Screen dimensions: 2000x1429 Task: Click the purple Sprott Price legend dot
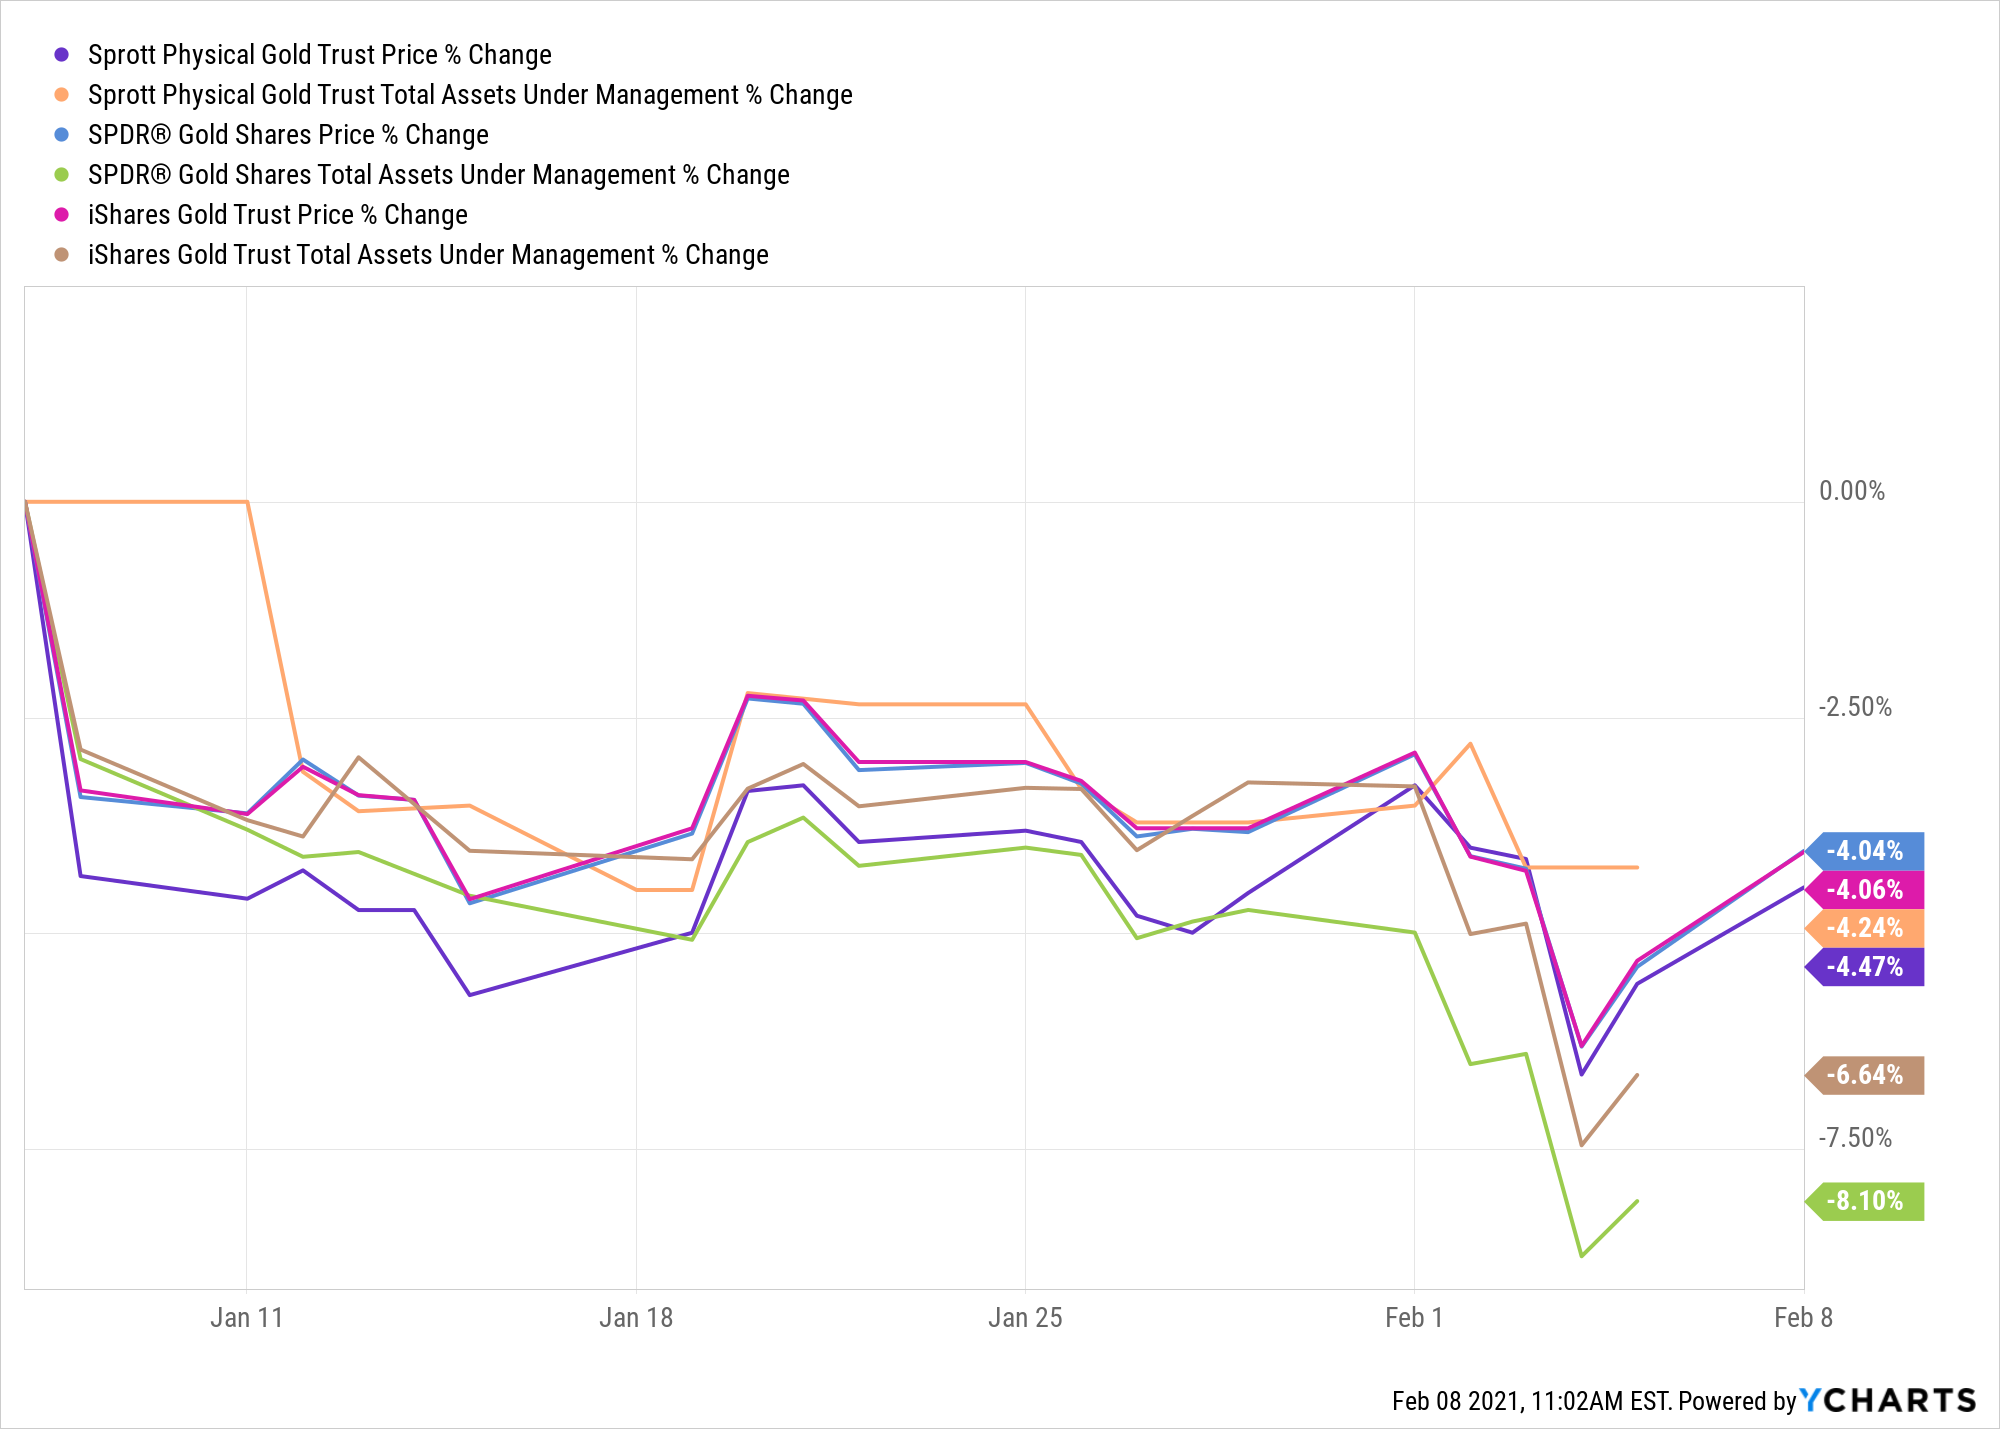click(x=62, y=55)
